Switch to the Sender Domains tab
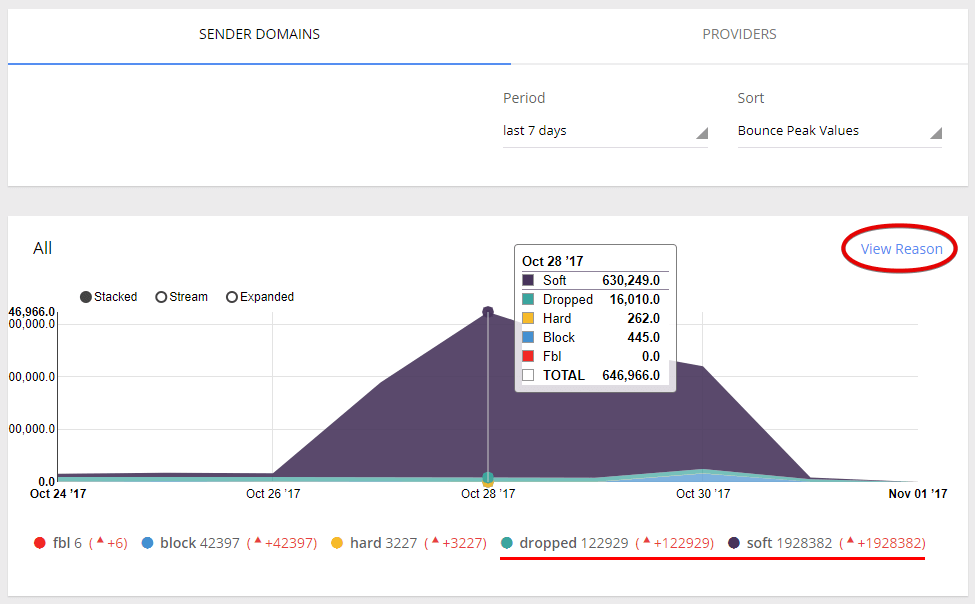This screenshot has width=975, height=604. pyautogui.click(x=259, y=35)
